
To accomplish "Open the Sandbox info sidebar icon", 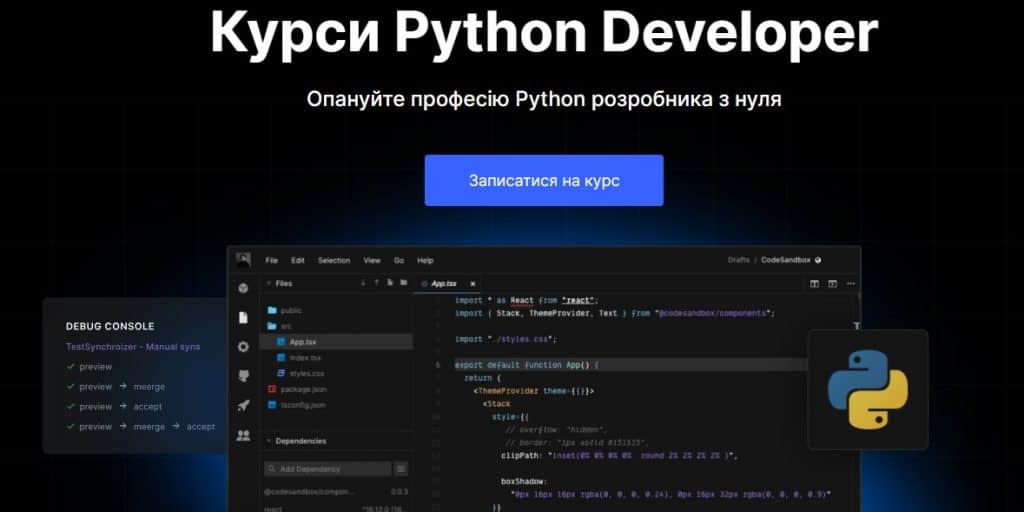I will pyautogui.click(x=244, y=288).
